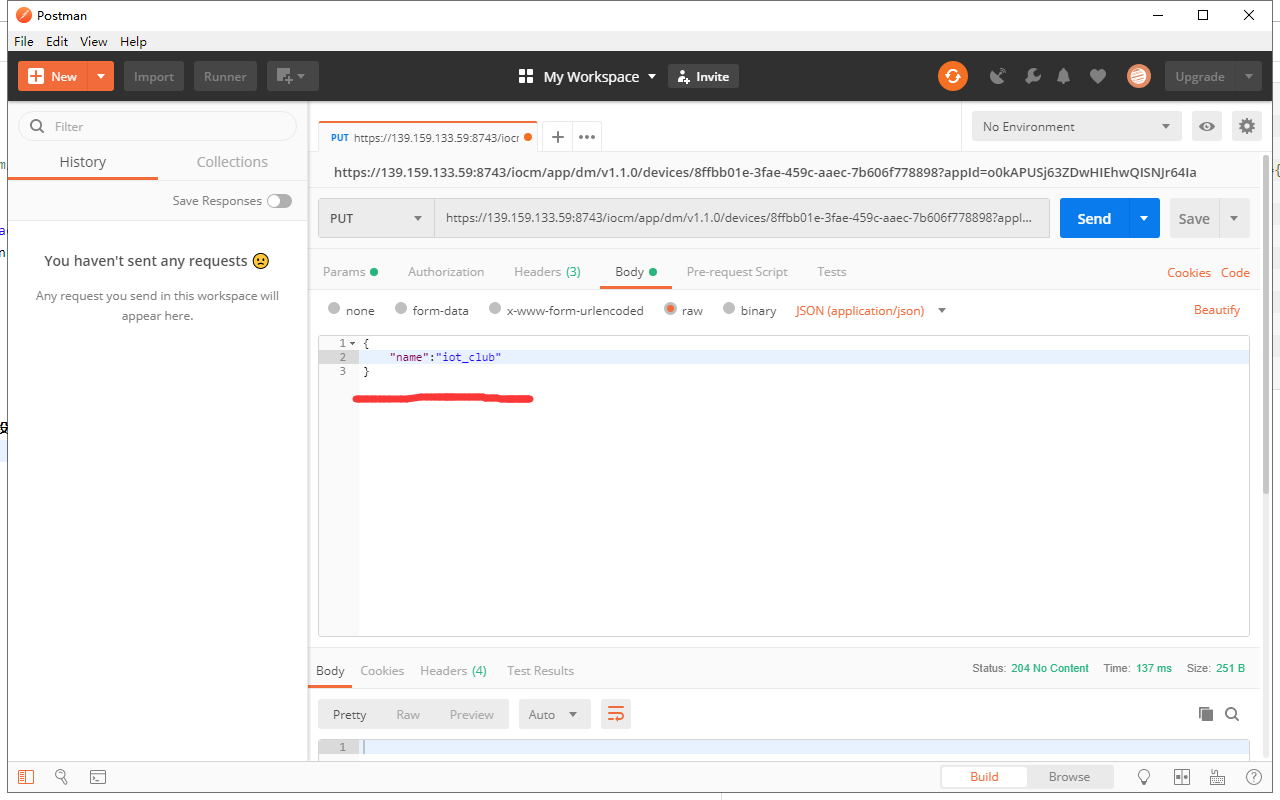Open settings via the wrench icon
Viewport: 1280px width, 800px height.
pos(1033,76)
